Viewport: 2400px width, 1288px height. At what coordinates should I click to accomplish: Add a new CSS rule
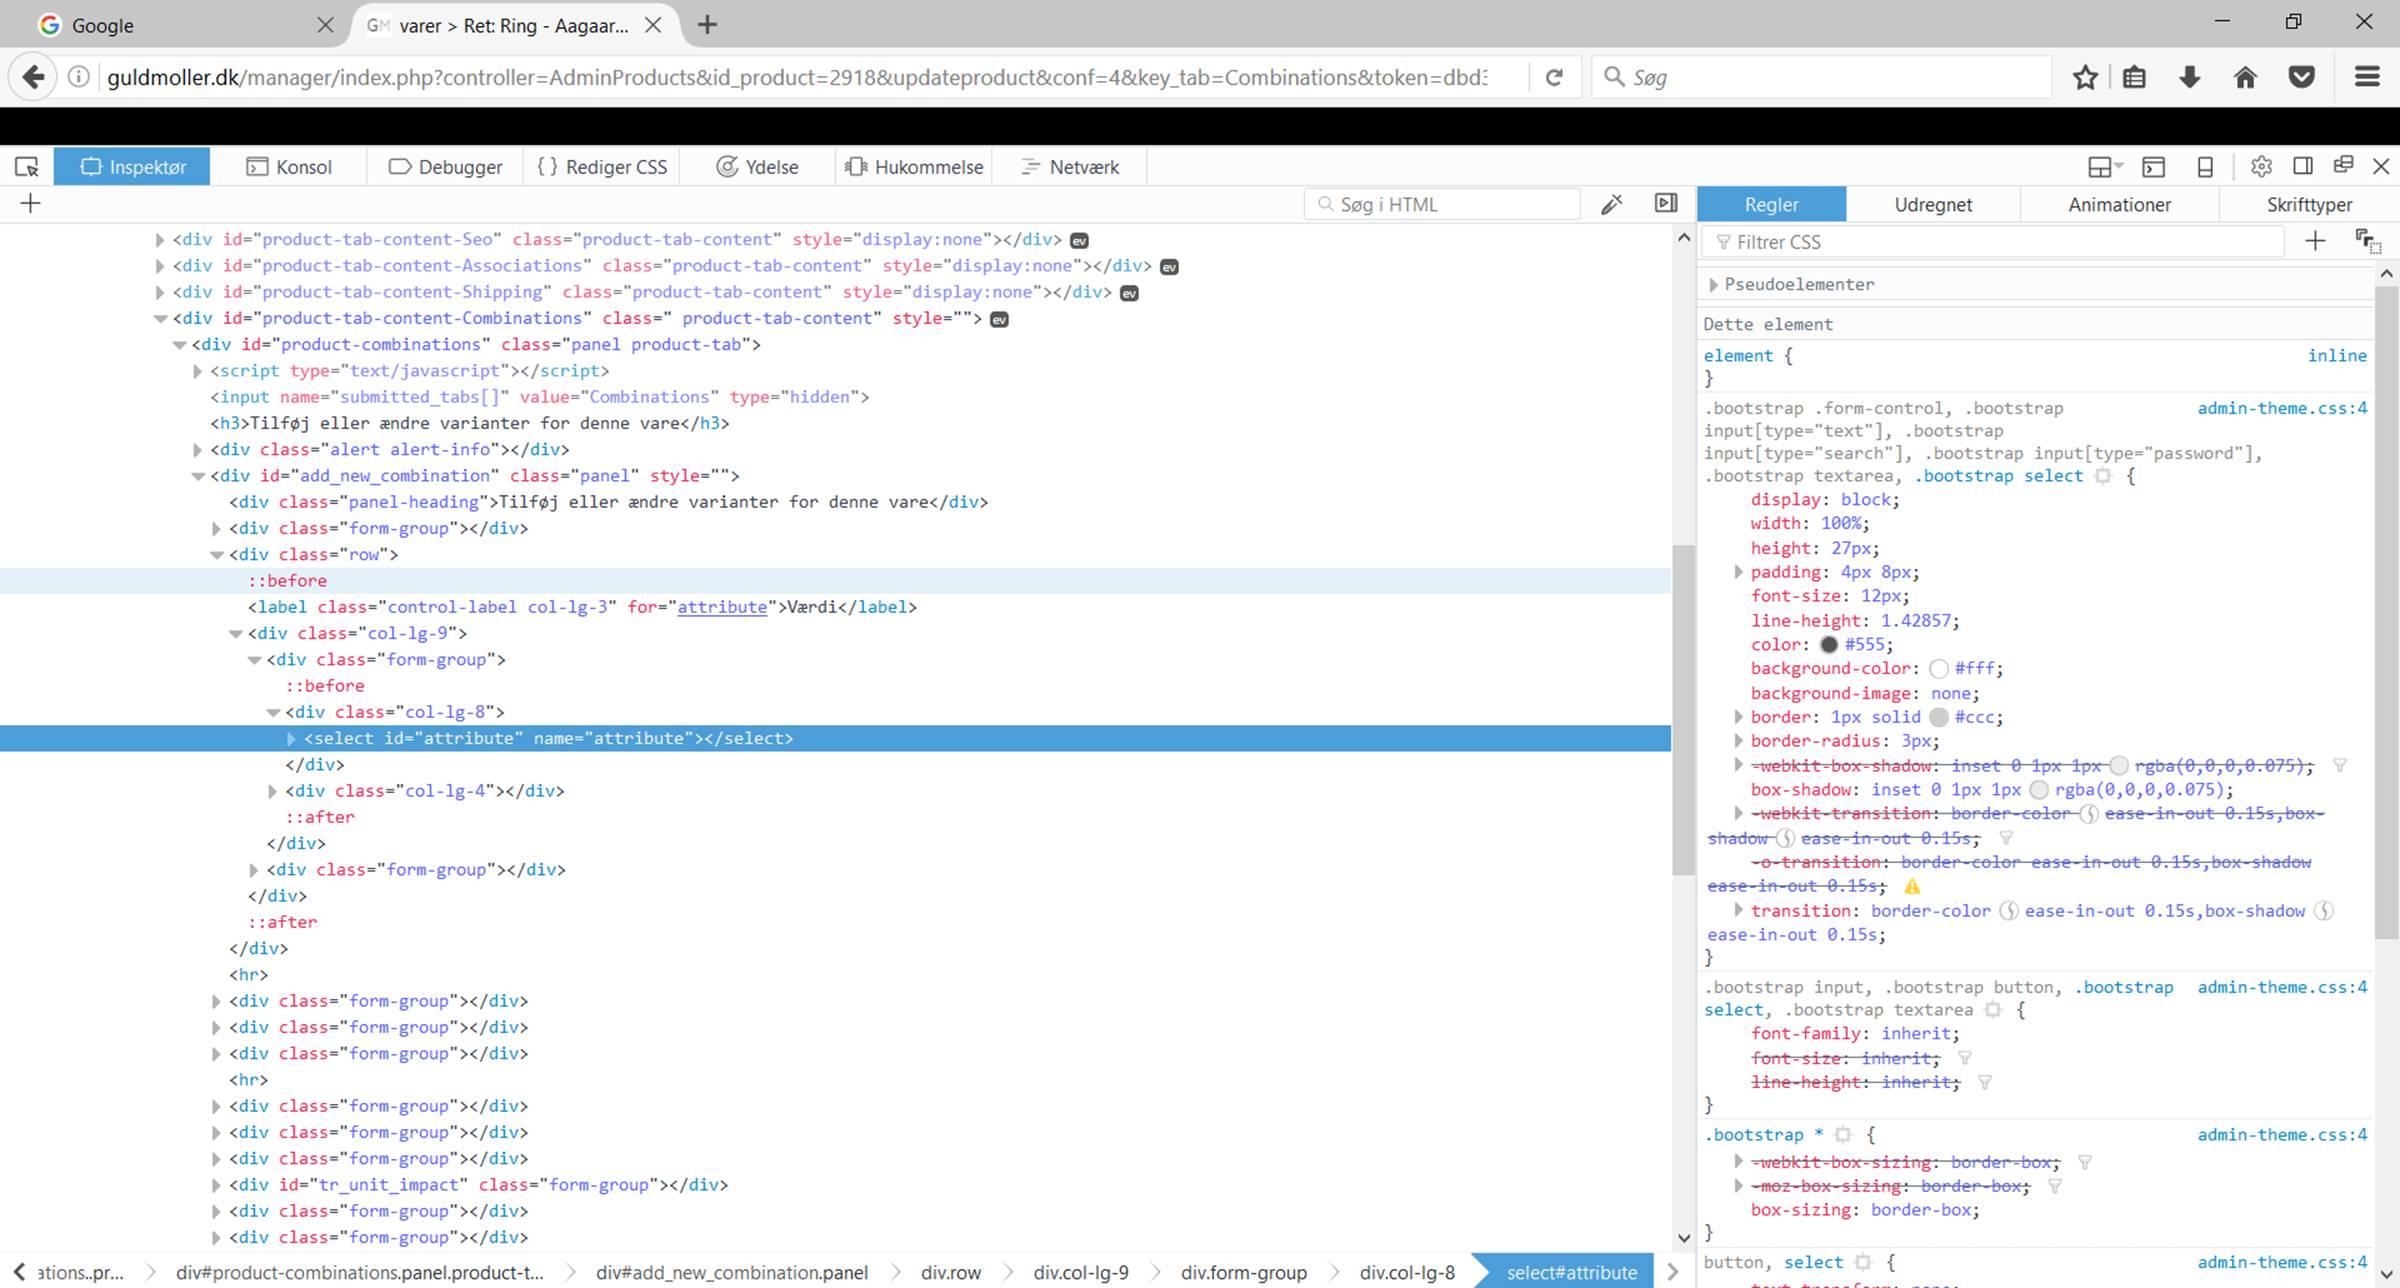[2315, 241]
